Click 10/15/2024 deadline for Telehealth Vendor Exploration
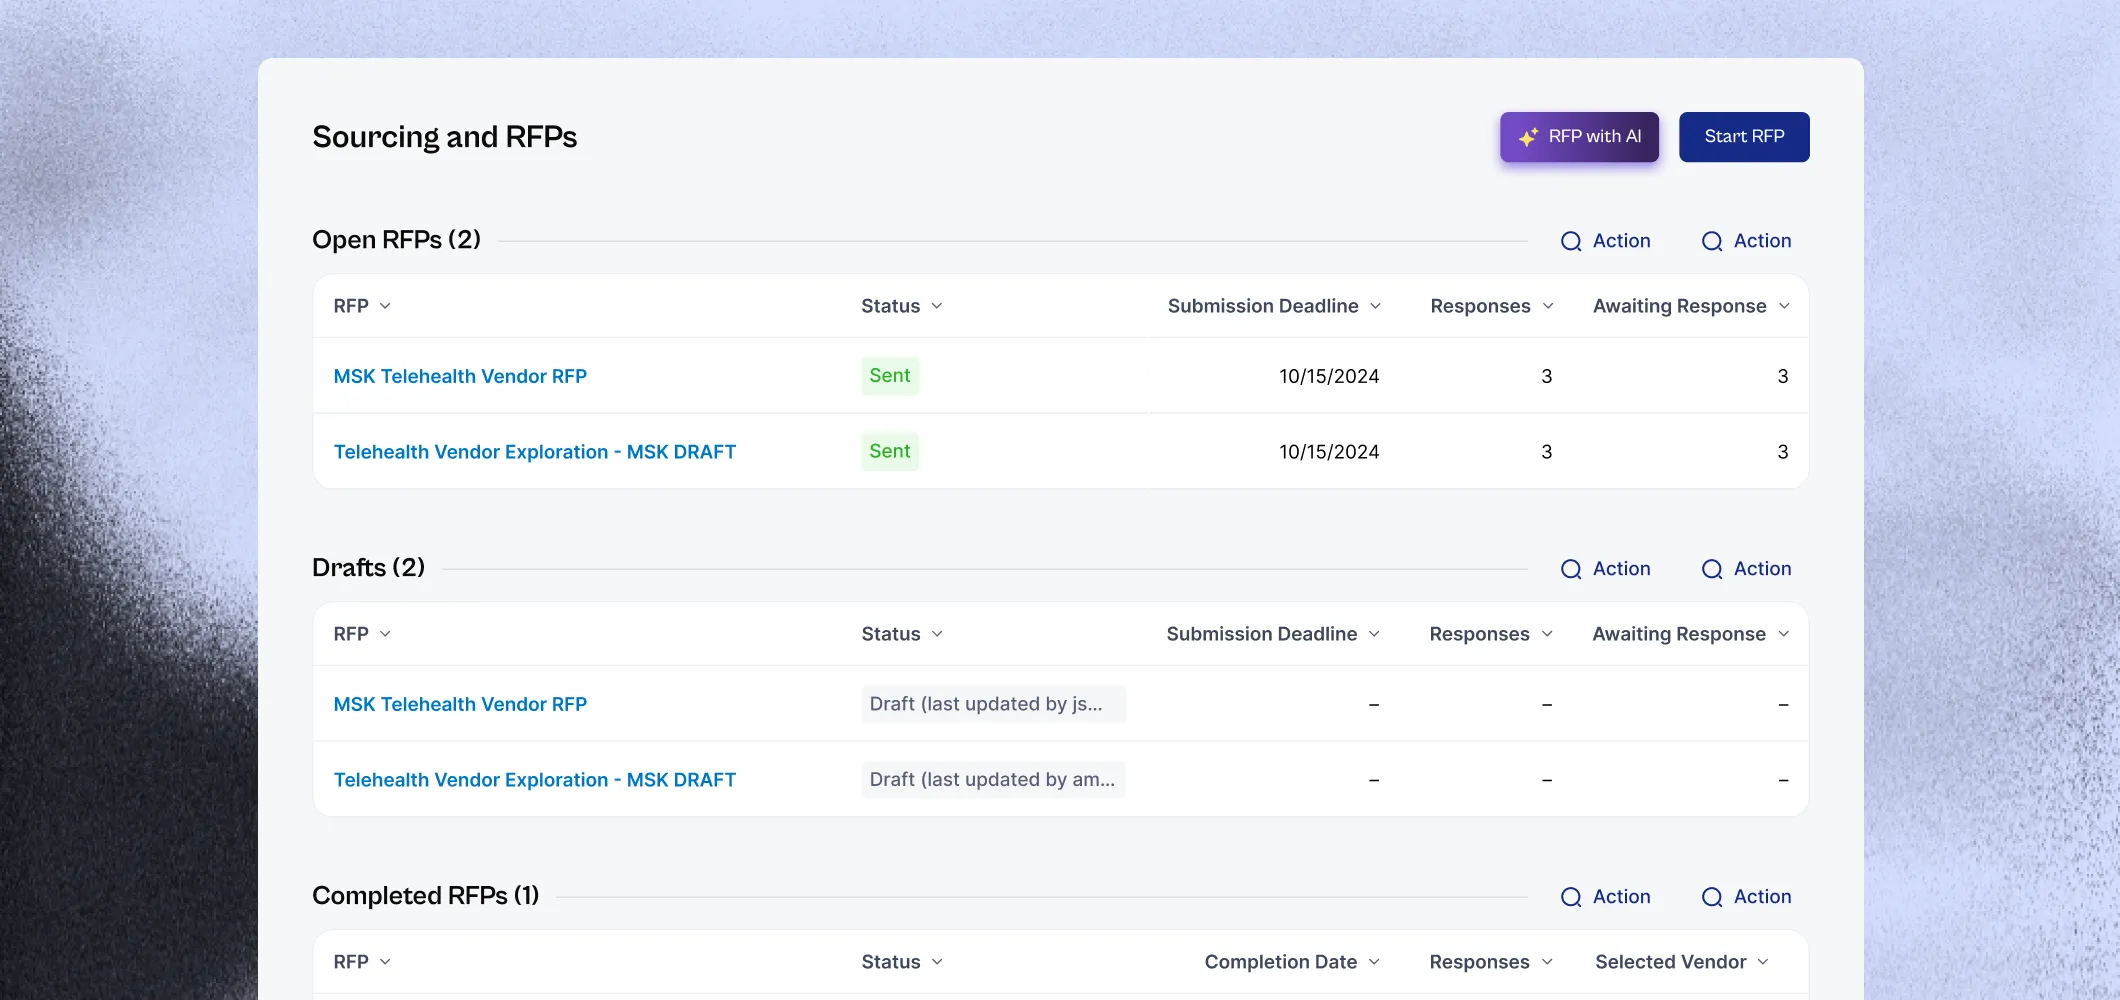The width and height of the screenshot is (2120, 1000). (1329, 452)
